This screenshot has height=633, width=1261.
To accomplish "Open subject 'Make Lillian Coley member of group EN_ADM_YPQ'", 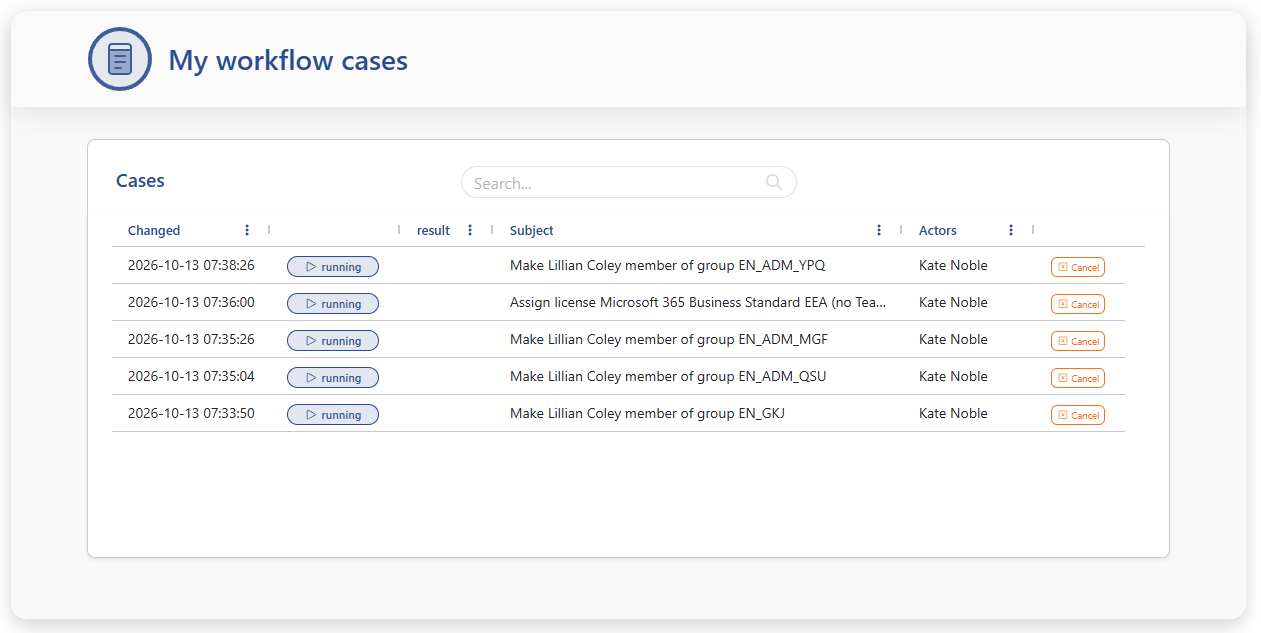I will pyautogui.click(x=668, y=265).
